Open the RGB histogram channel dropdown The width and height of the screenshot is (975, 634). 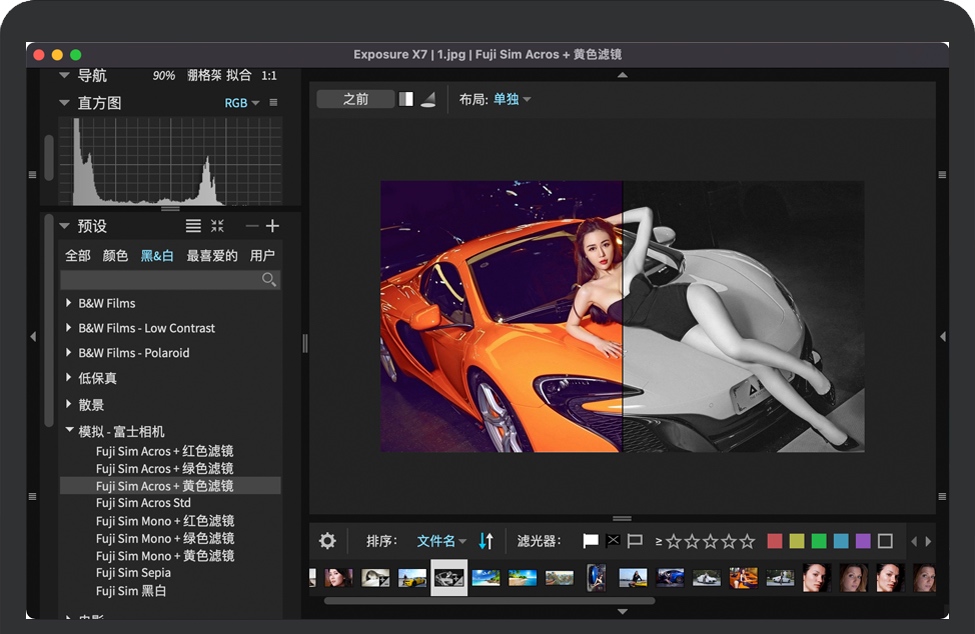[241, 103]
